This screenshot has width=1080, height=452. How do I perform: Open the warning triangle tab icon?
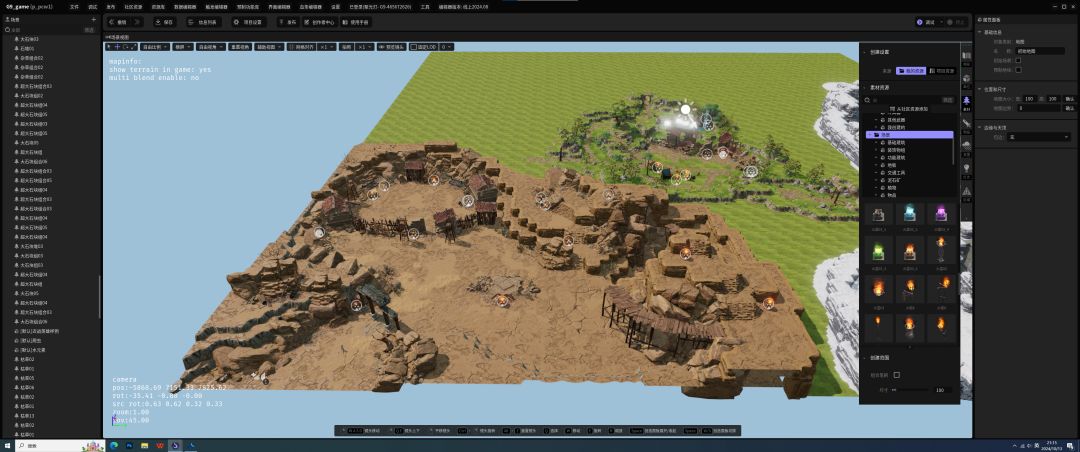pyautogui.click(x=966, y=192)
